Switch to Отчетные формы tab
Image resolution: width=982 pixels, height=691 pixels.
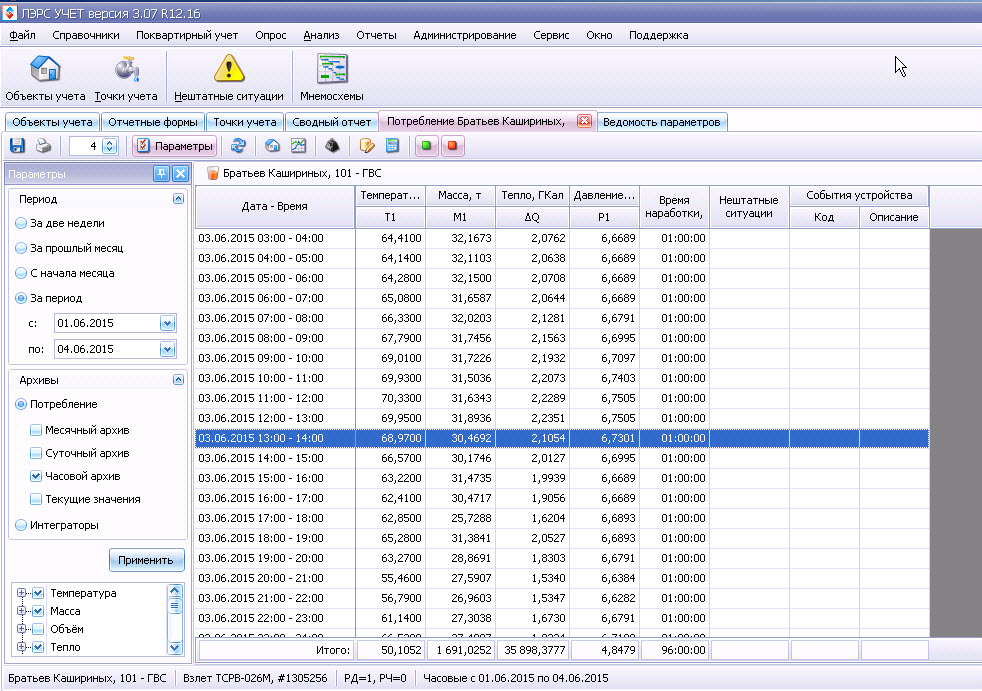coord(153,122)
